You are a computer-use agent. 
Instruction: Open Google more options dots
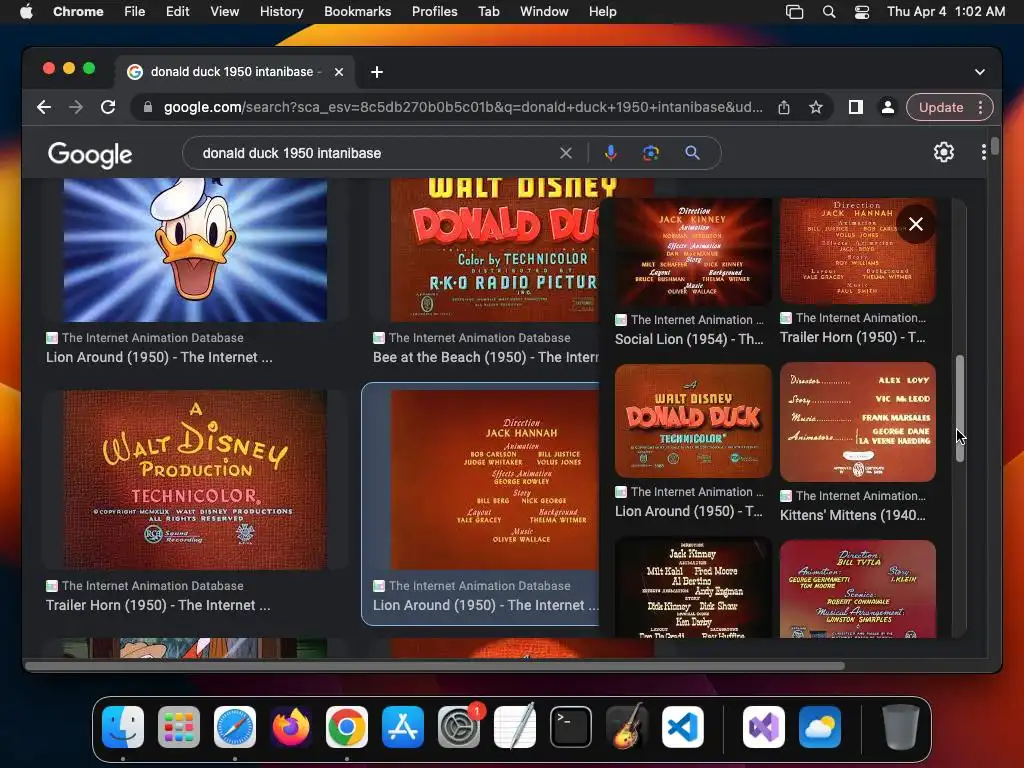tap(984, 152)
